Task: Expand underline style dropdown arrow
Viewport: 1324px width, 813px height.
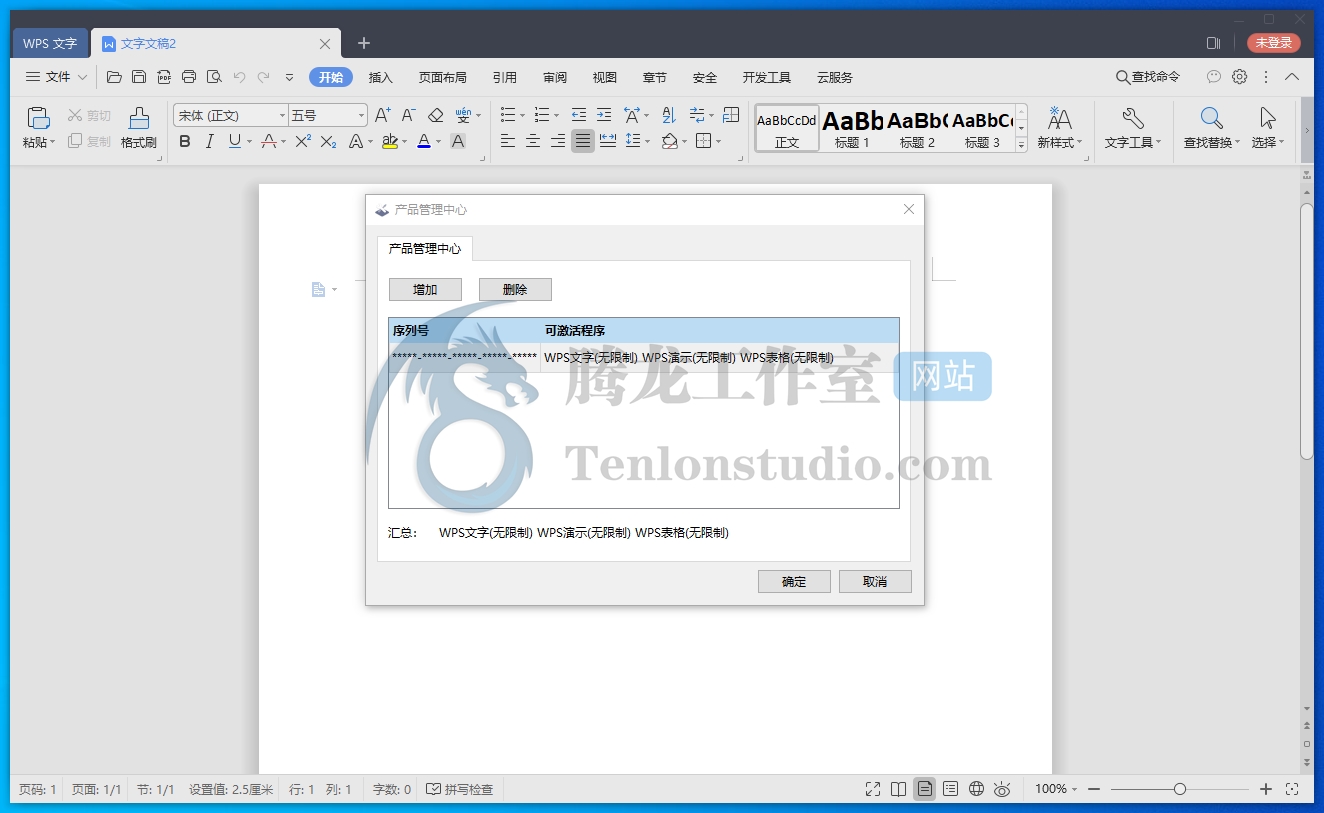Action: point(249,142)
